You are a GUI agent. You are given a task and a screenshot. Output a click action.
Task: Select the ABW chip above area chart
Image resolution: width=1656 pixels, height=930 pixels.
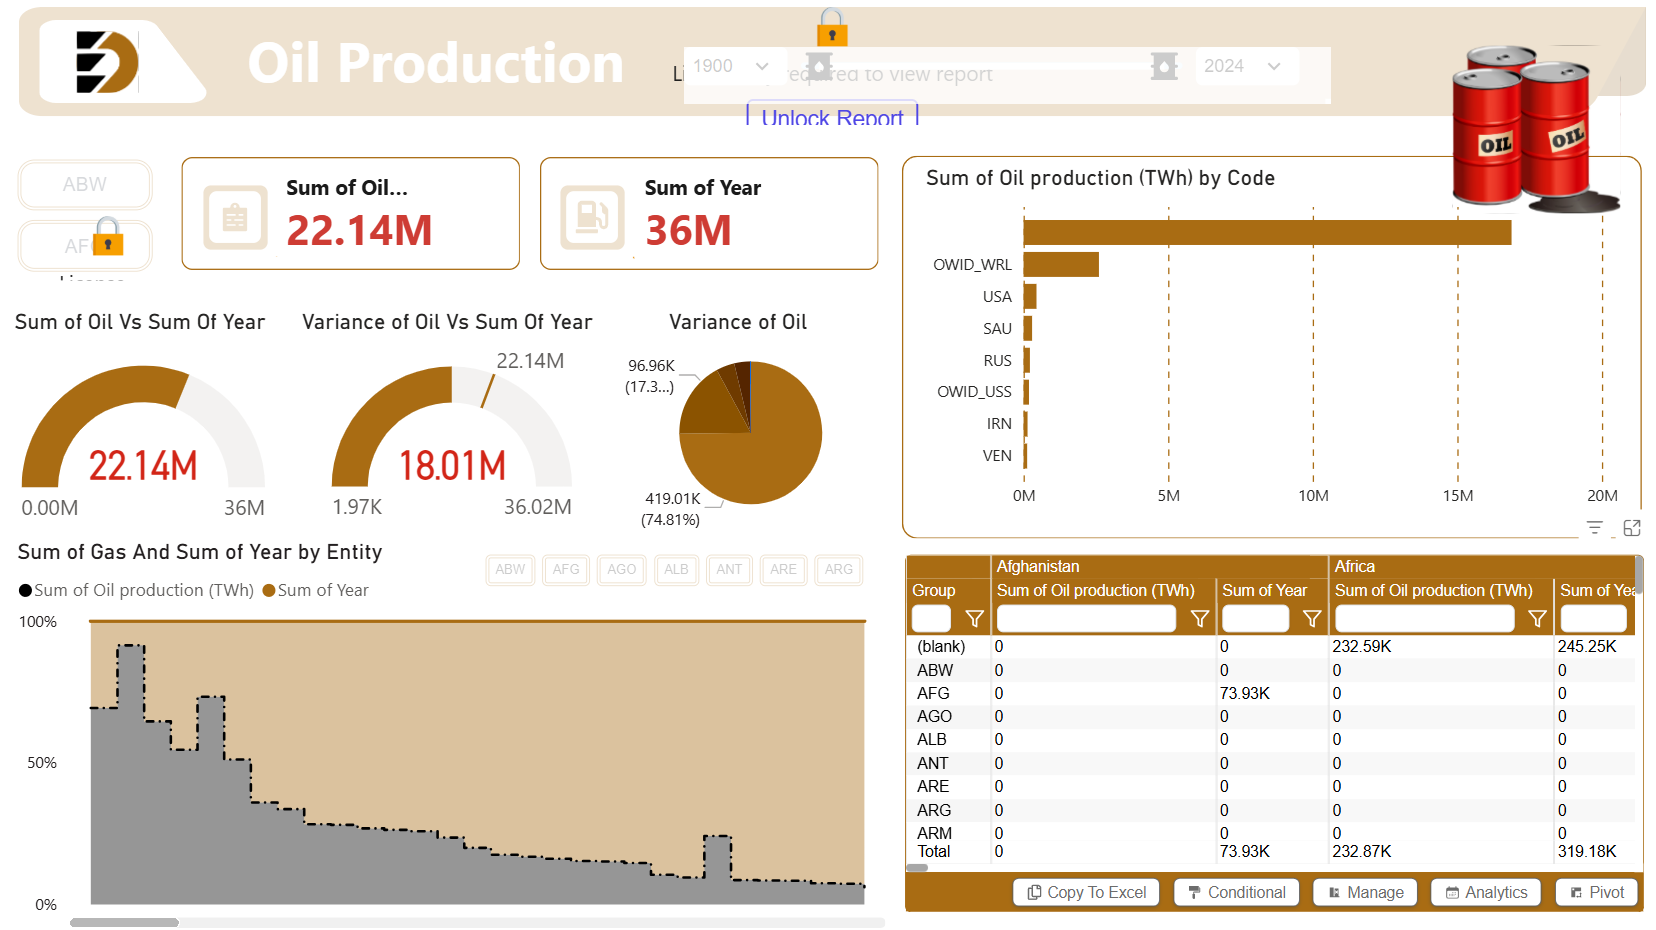(x=510, y=569)
